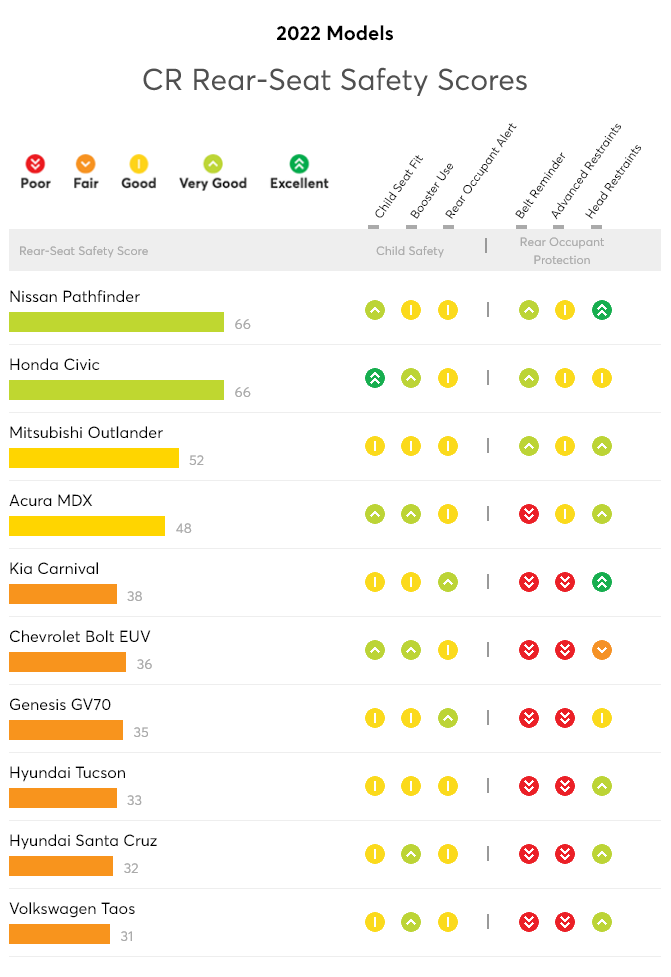
Task: Click Hyundai Tucson's orange score bar
Action: 63,798
